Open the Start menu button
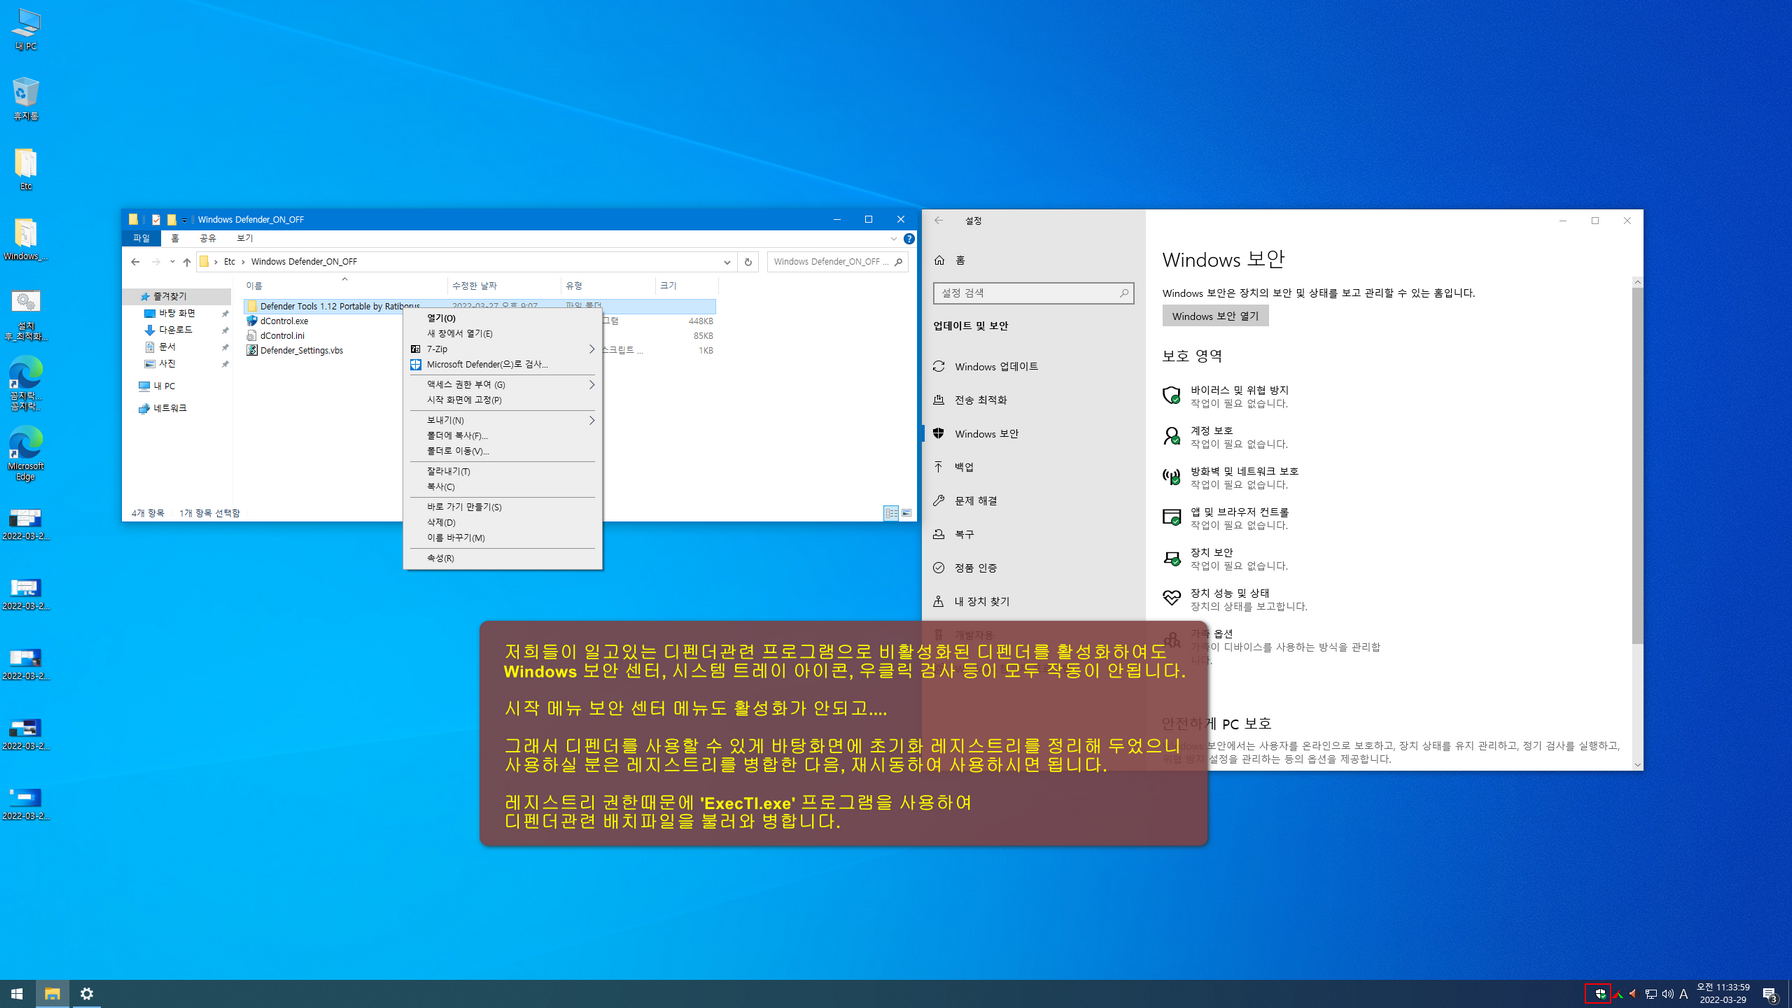 pyautogui.click(x=17, y=994)
